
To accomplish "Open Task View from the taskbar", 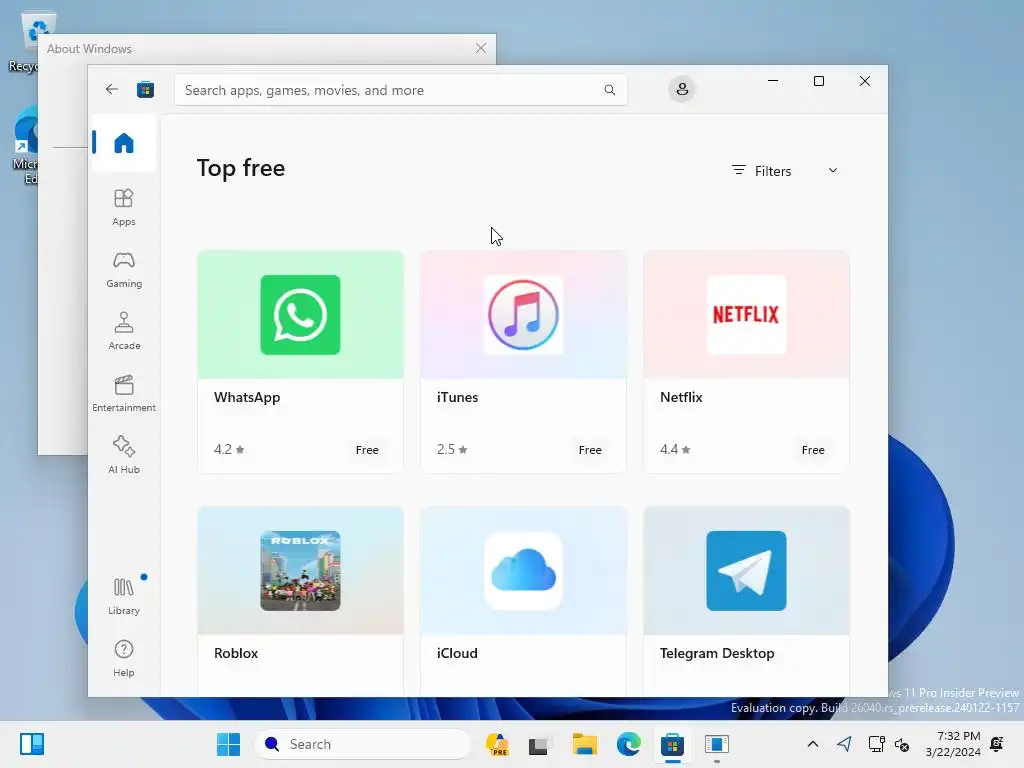I will [539, 744].
